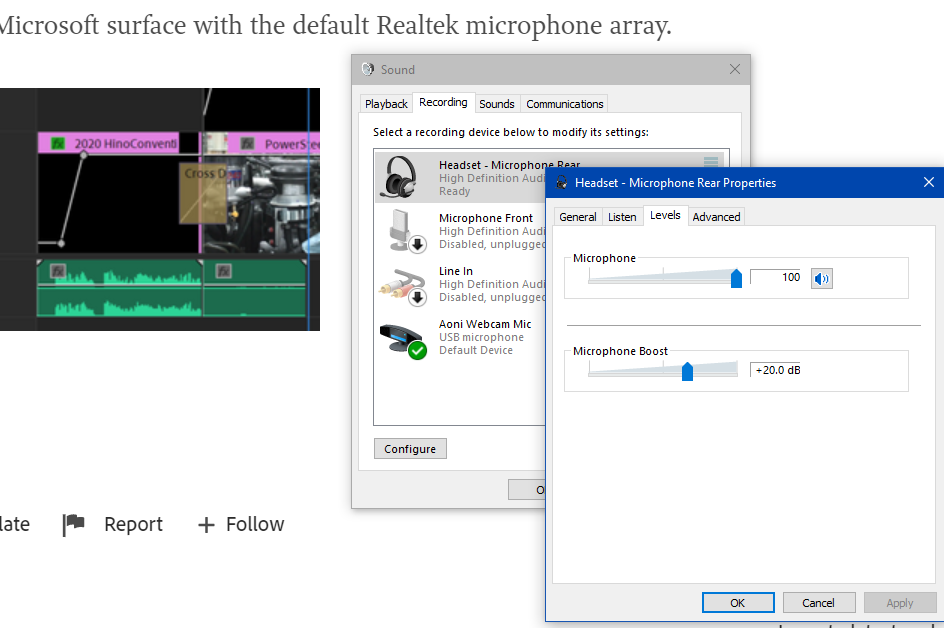Screen dimensions: 944x628
Task: Open the Listen tab
Action: pos(622,216)
